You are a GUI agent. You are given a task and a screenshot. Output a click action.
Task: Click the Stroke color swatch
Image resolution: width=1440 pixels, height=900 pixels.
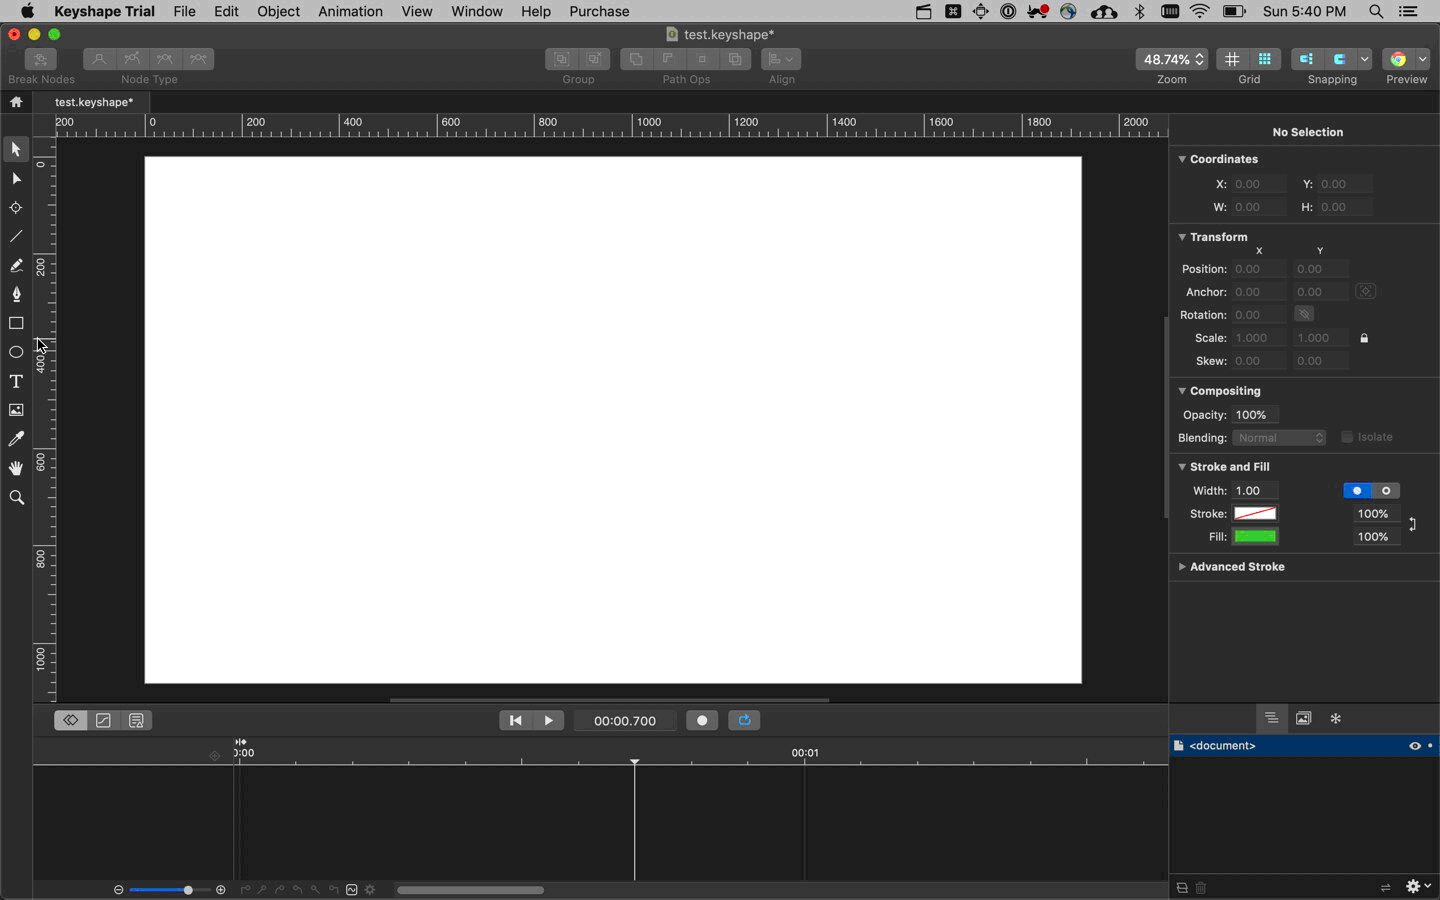[x=1255, y=514]
